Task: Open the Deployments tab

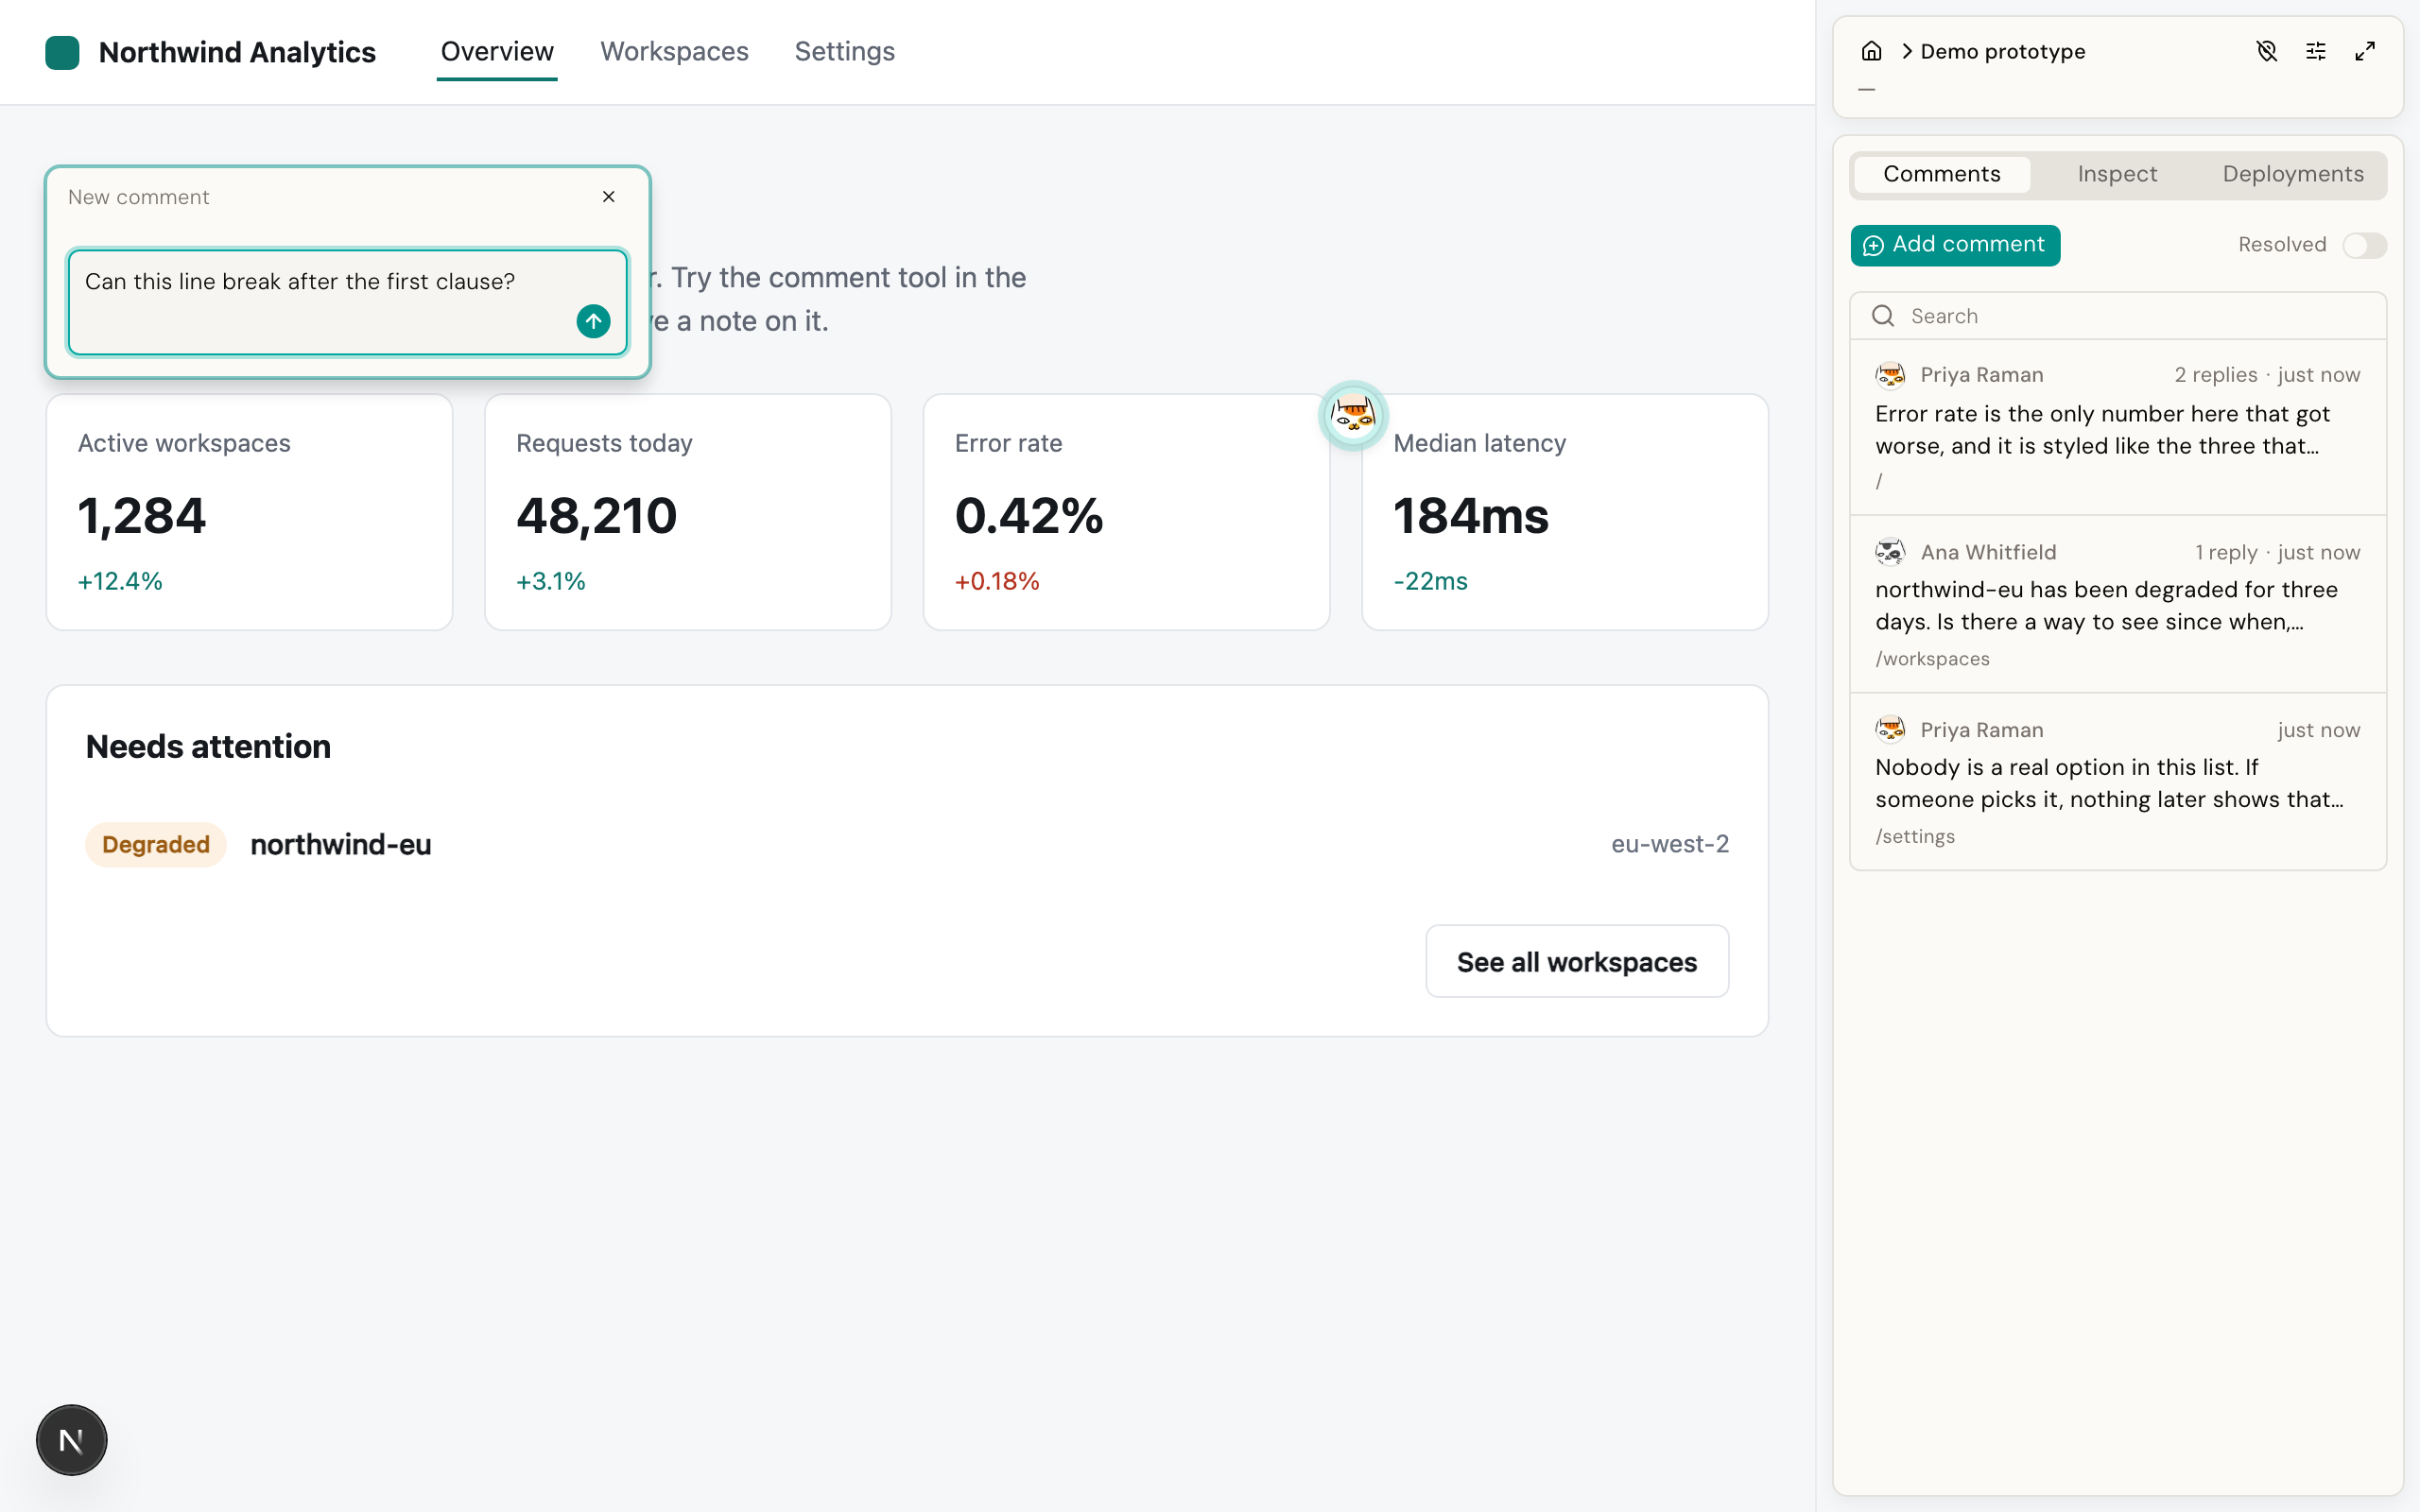Action: pyautogui.click(x=2293, y=174)
